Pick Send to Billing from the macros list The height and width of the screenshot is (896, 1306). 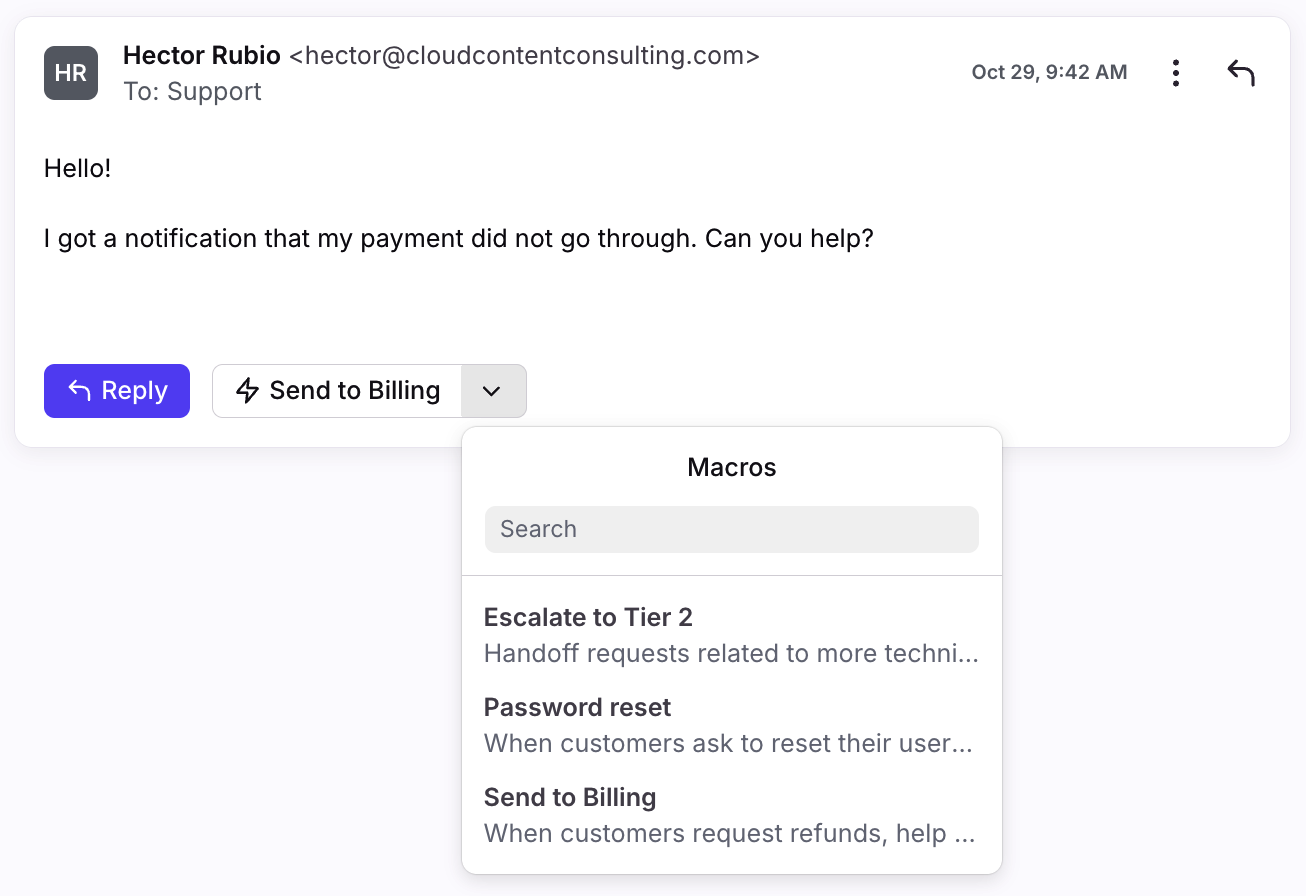(x=570, y=797)
